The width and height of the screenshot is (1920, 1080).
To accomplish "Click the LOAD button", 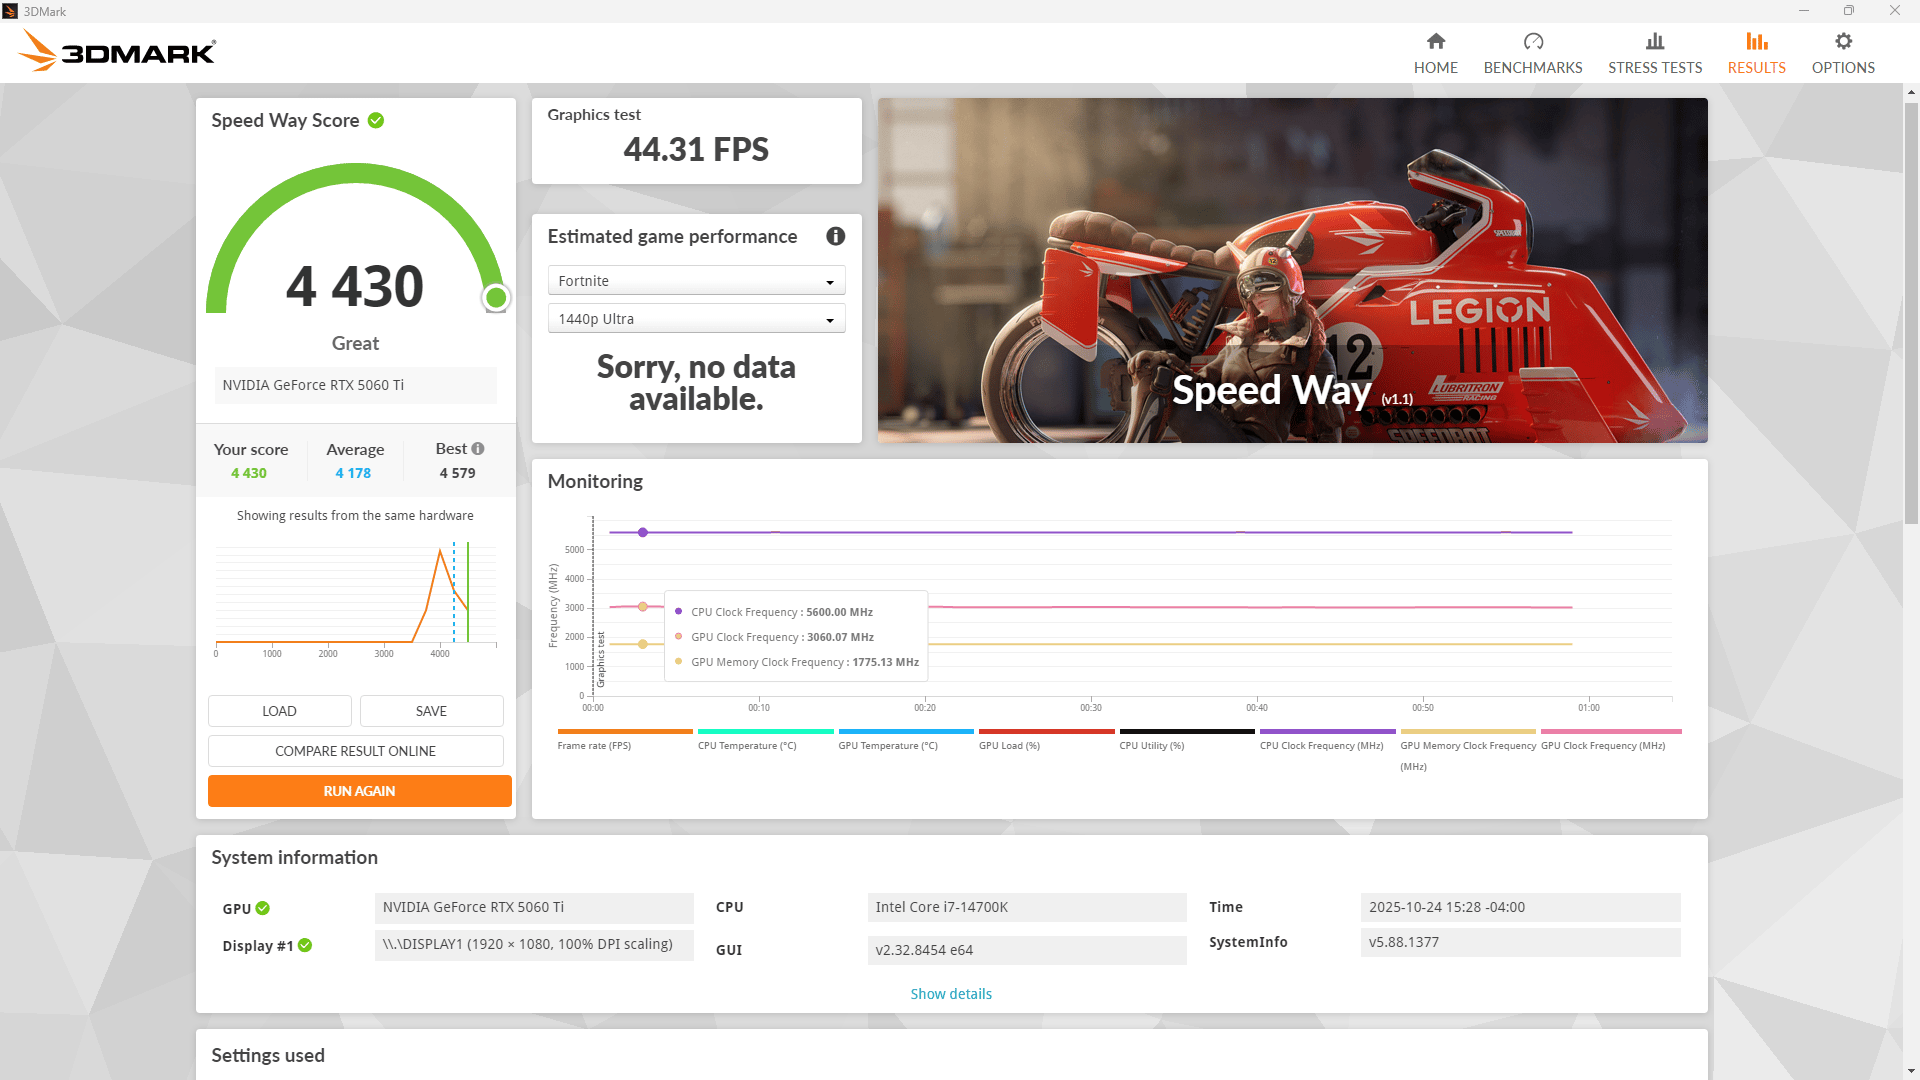I will (x=280, y=711).
